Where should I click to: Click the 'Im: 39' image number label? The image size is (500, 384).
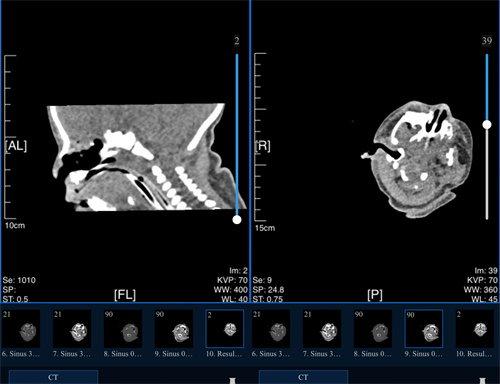[x=486, y=271]
